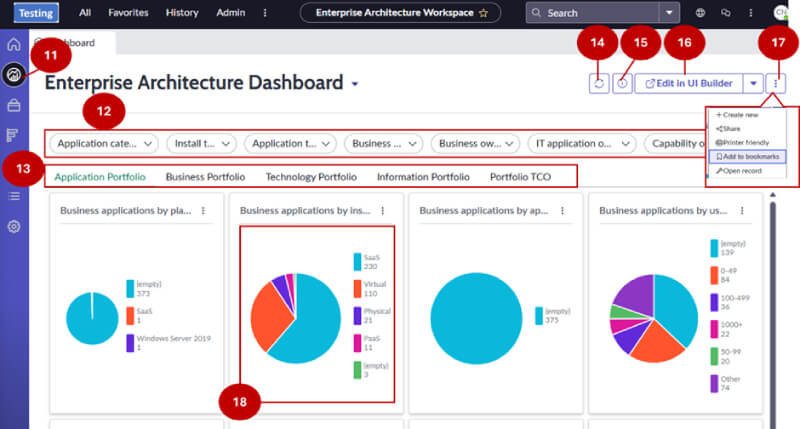Open the Capability filter pill
This screenshot has width=800, height=429.
pyautogui.click(x=675, y=144)
